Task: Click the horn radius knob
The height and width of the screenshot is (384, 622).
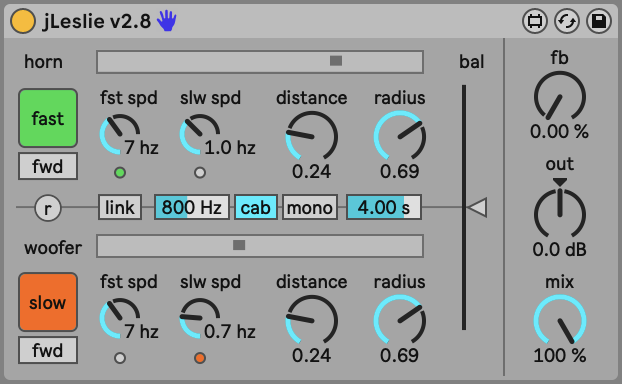Action: [400, 136]
